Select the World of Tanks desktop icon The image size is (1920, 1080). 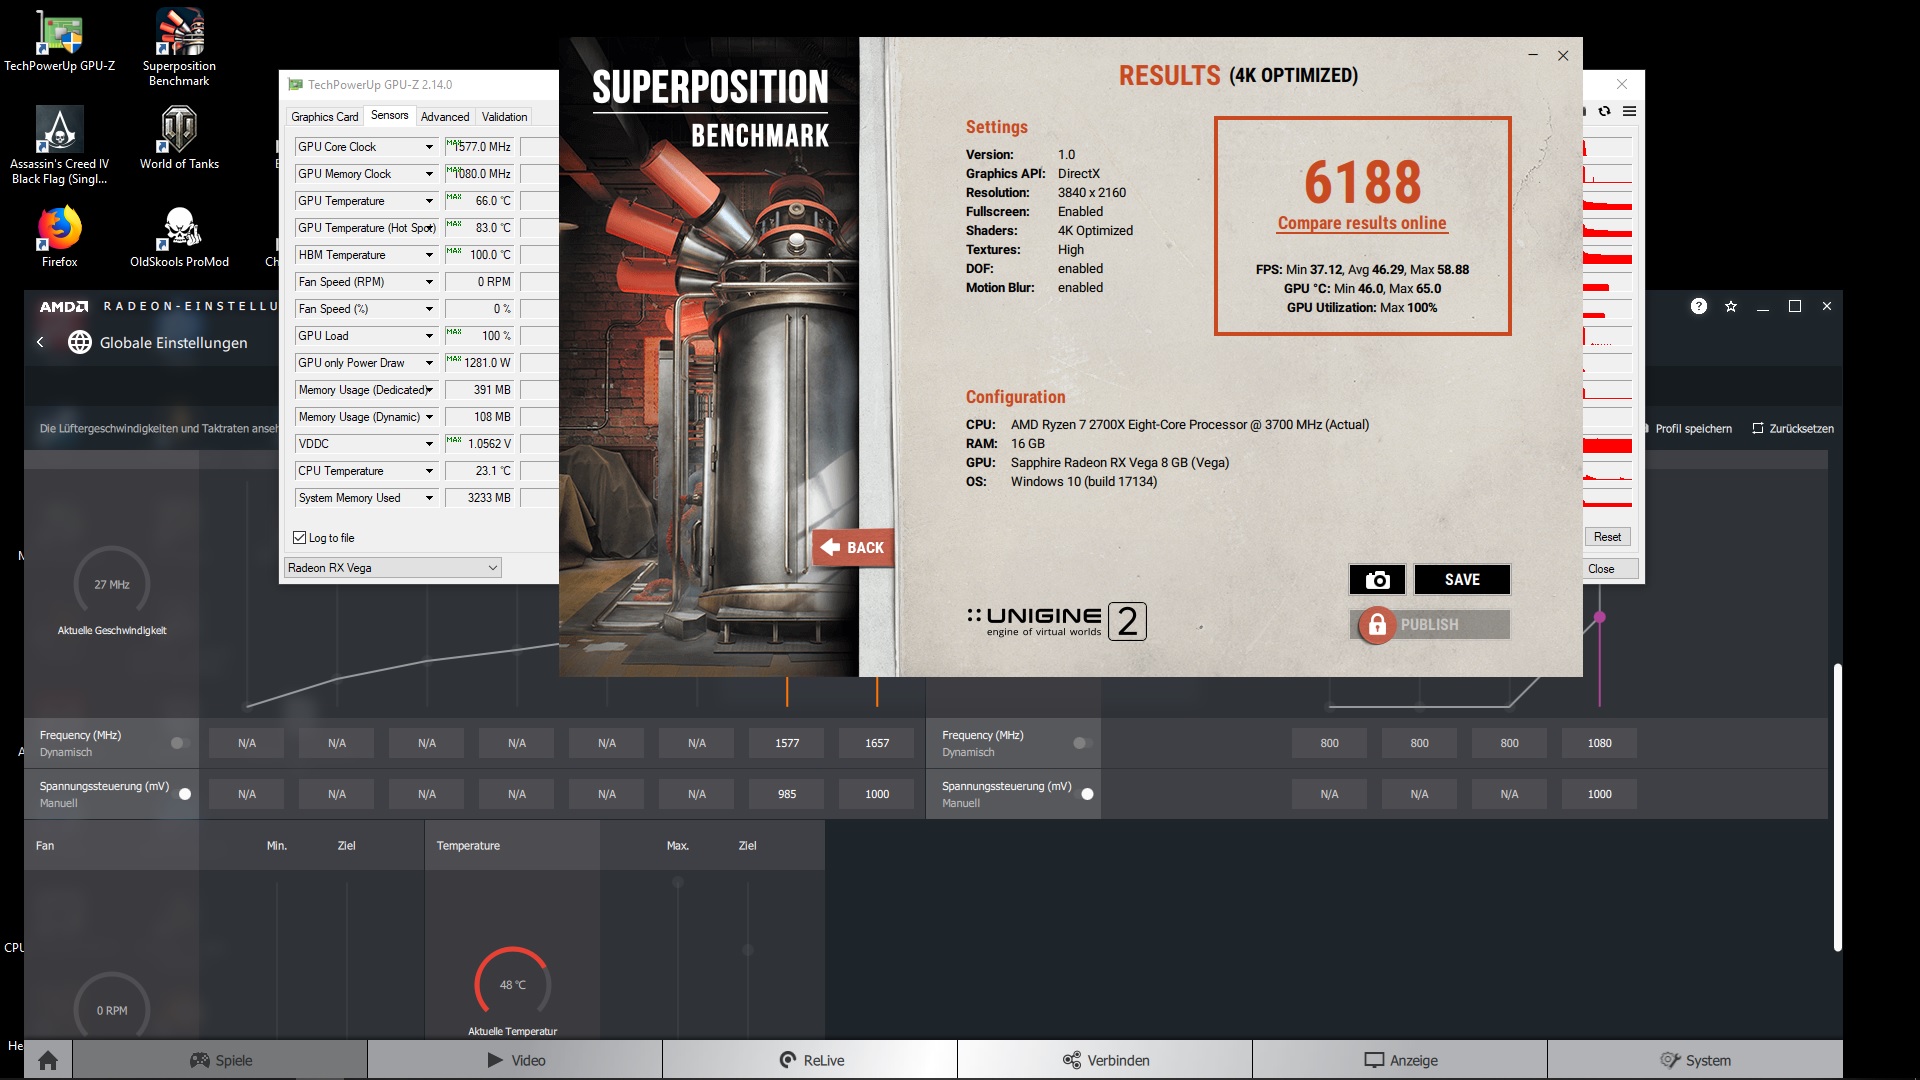point(179,138)
